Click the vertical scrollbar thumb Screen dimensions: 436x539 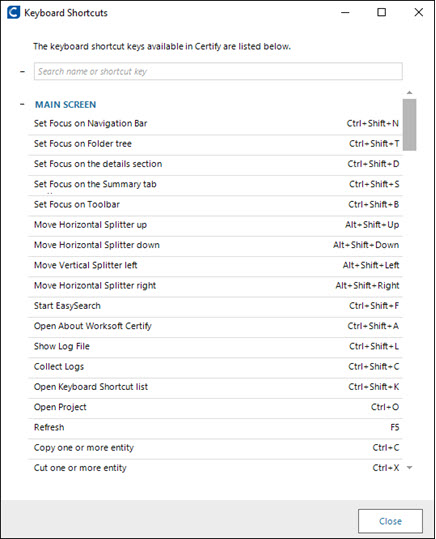[x=409, y=124]
